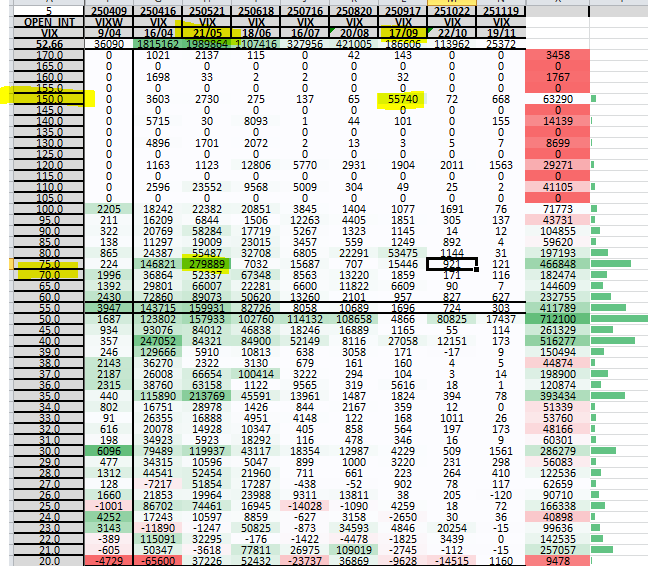The image size is (648, 566).
Task: Select the cell containing 115890
Action: 158,396
